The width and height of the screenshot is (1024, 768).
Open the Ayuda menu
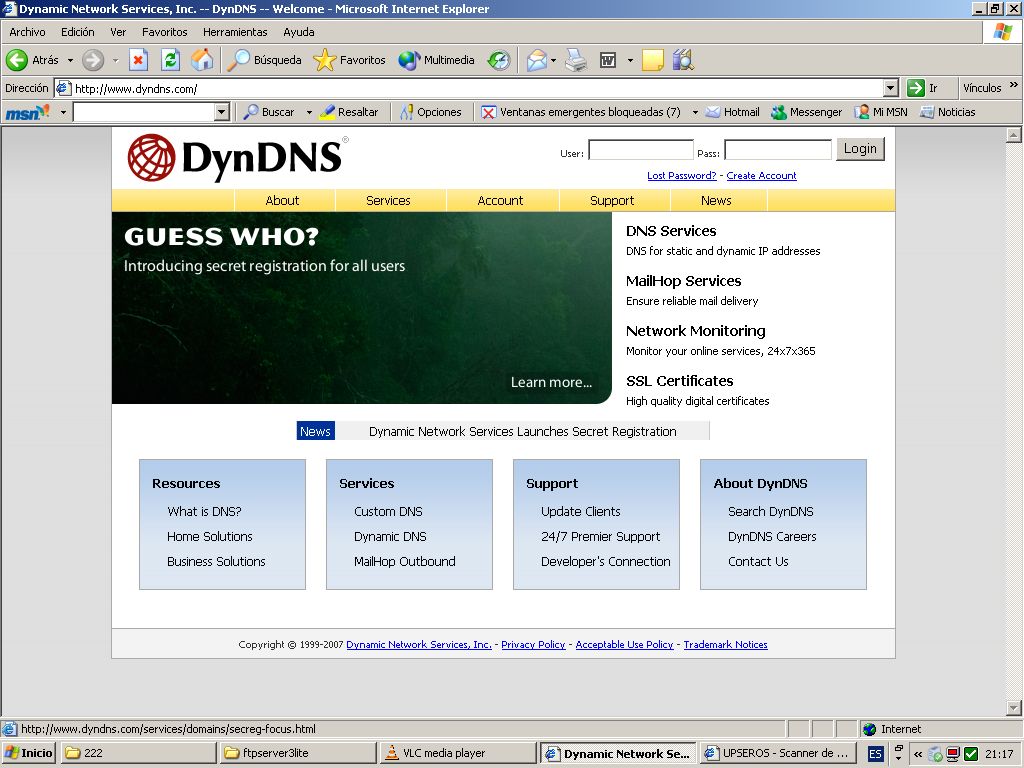(x=299, y=32)
